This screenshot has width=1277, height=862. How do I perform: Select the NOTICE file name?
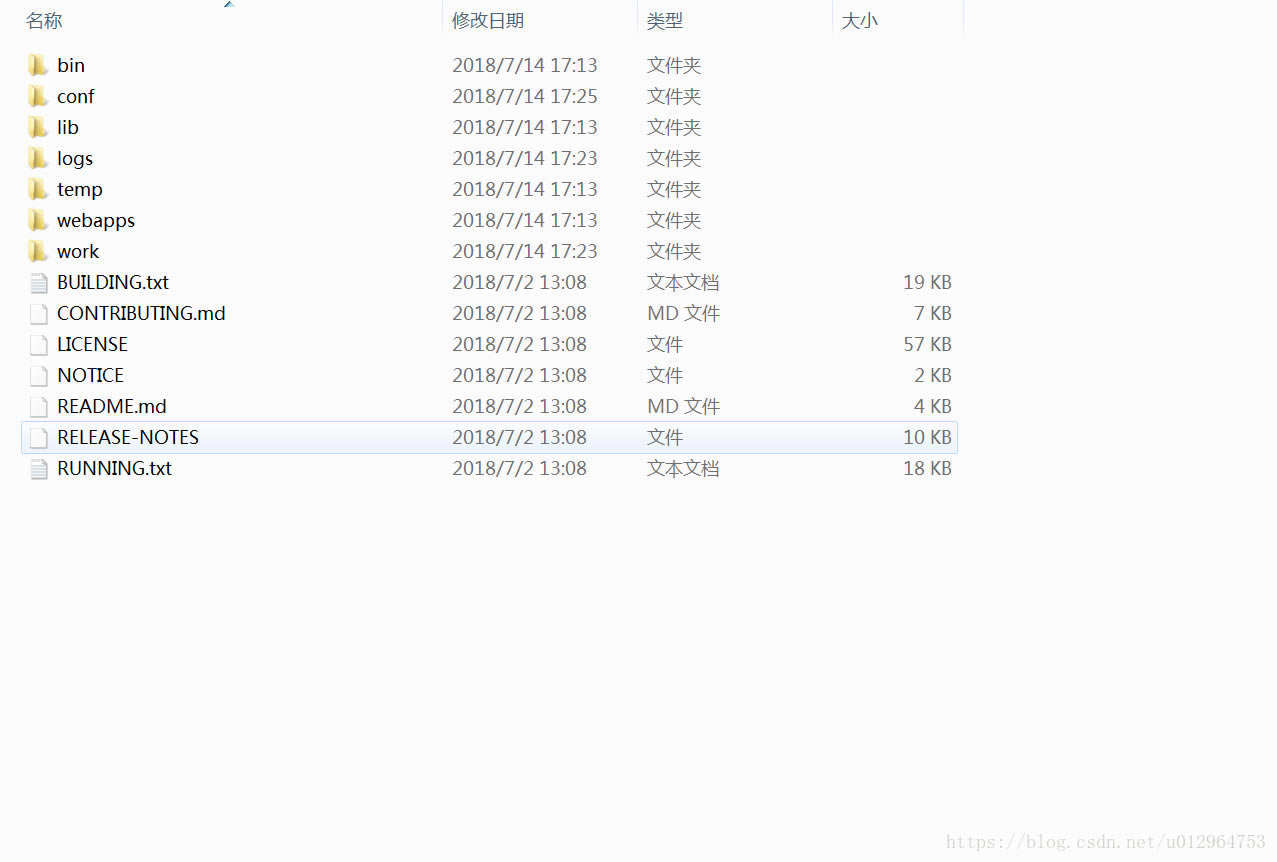tap(90, 375)
